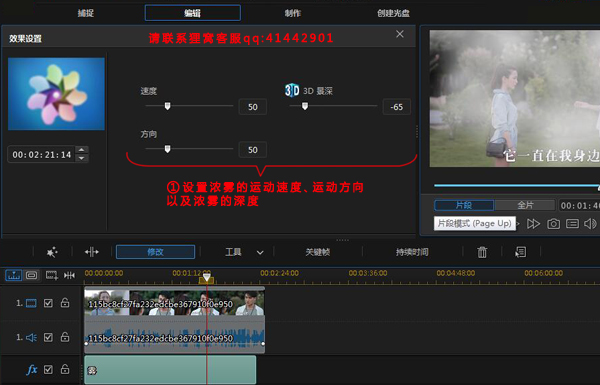Image resolution: width=600 pixels, height=385 pixels.
Task: Click the split clip icon
Action: tap(92, 252)
